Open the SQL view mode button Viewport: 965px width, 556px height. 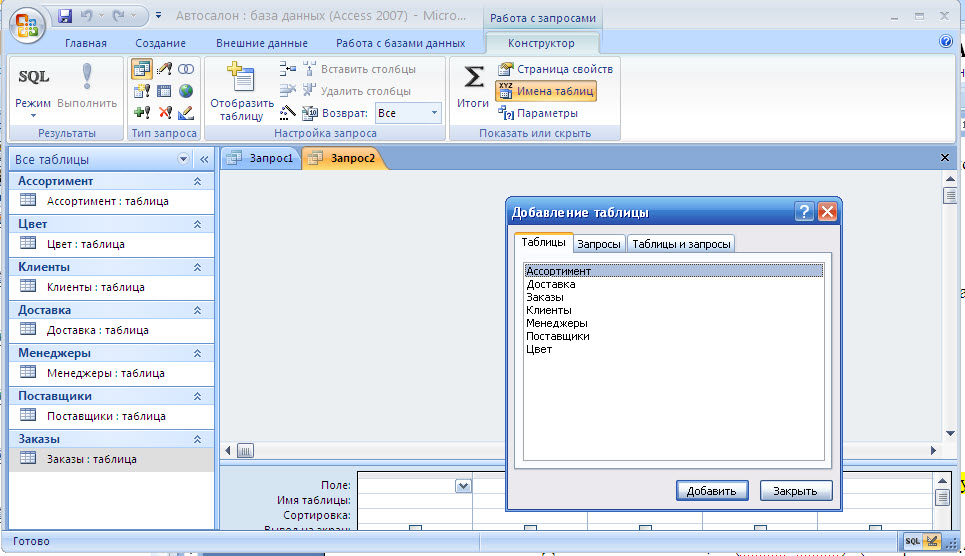[33, 77]
